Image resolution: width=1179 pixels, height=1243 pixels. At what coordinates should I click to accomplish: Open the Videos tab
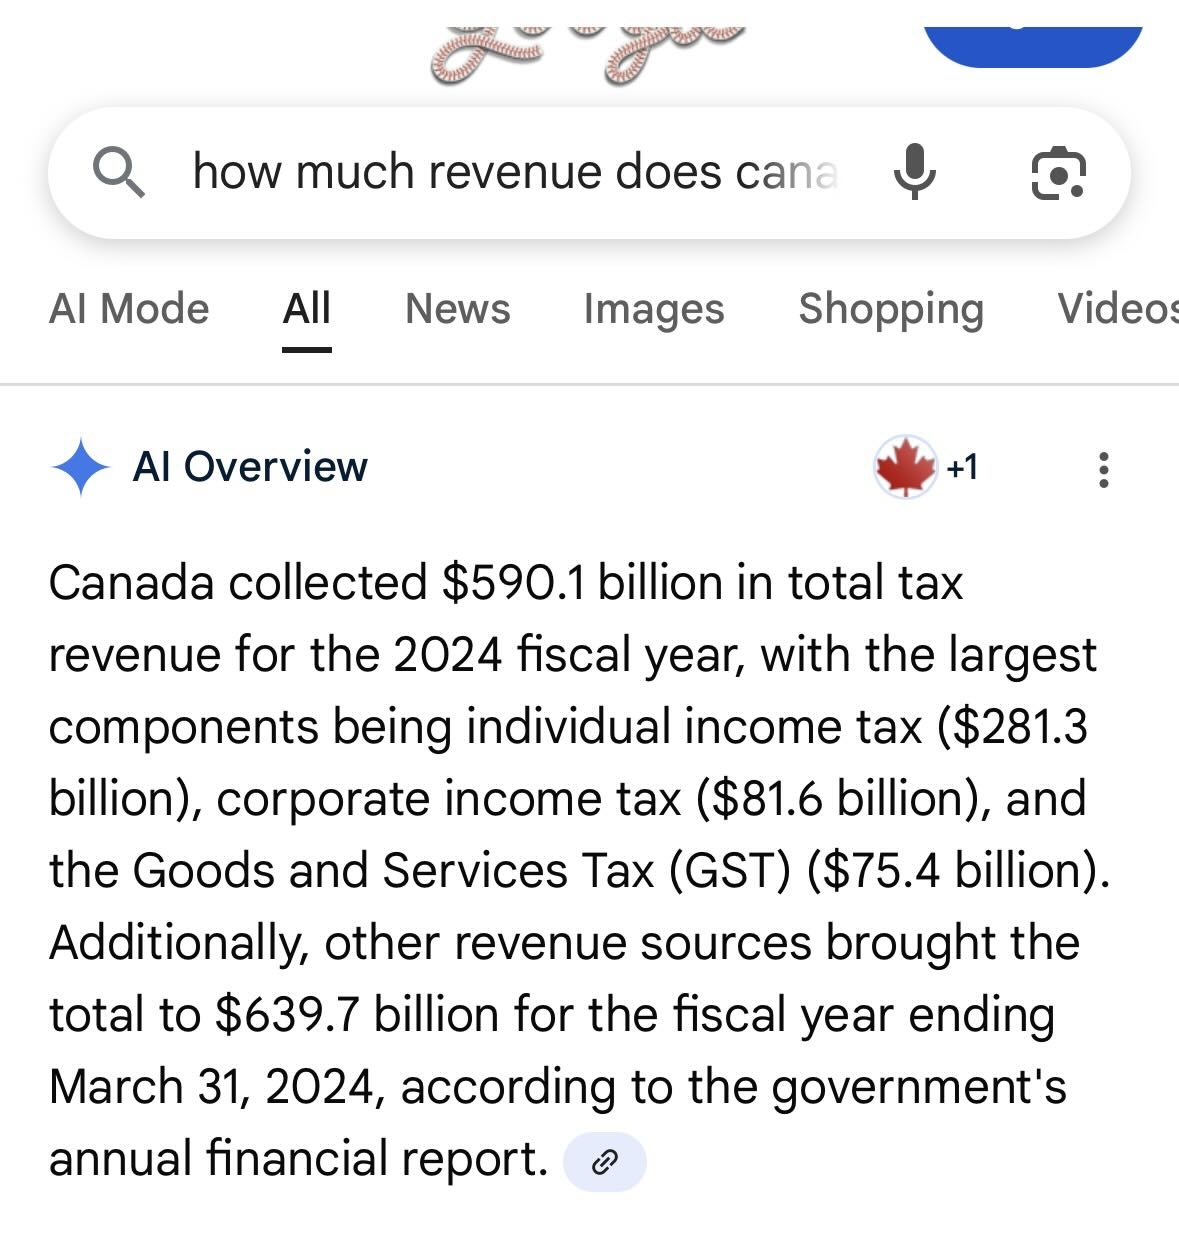[1117, 309]
